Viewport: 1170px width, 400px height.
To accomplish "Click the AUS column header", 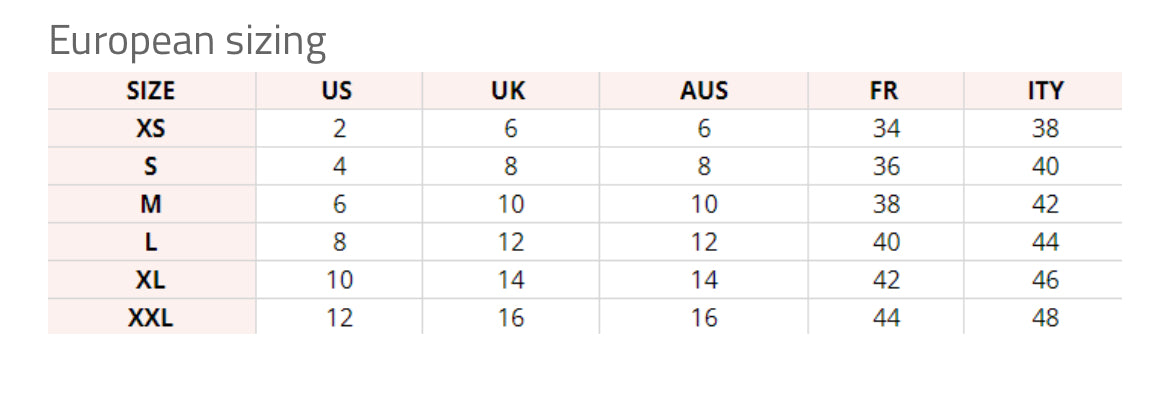I will (704, 91).
